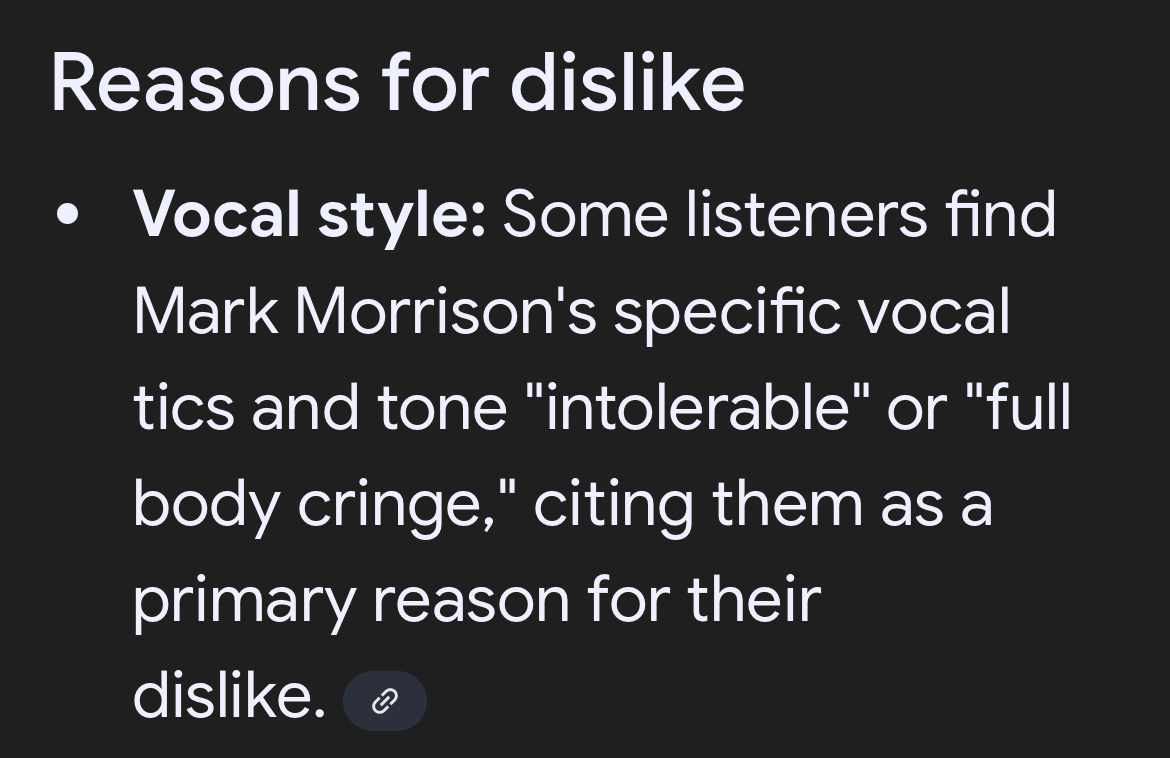Click the words "specific vocal"

point(811,312)
